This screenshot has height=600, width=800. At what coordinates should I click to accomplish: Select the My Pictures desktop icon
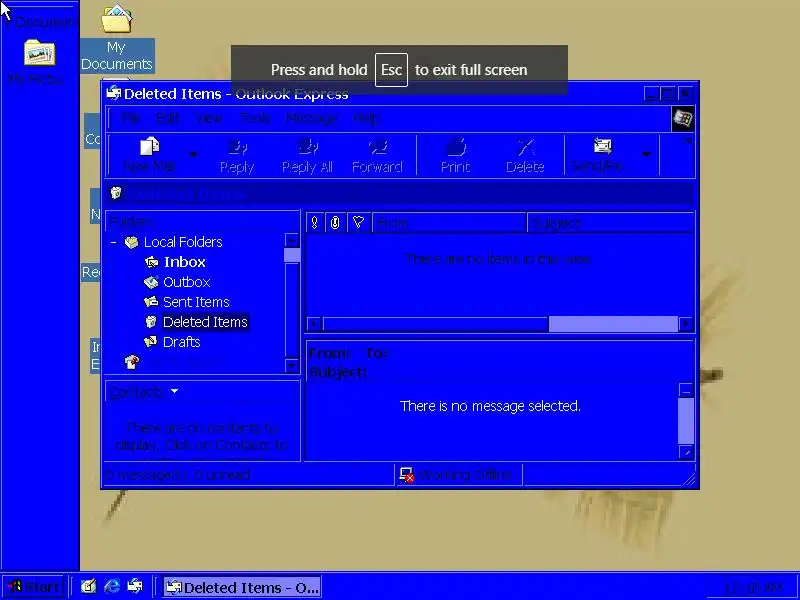tap(38, 62)
